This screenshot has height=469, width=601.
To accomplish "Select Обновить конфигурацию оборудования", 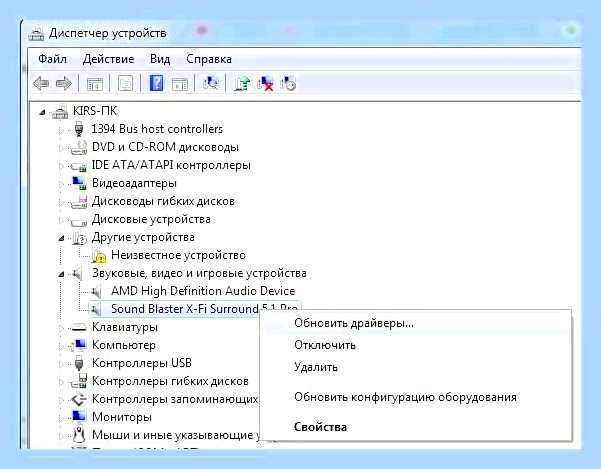I will click(416, 397).
